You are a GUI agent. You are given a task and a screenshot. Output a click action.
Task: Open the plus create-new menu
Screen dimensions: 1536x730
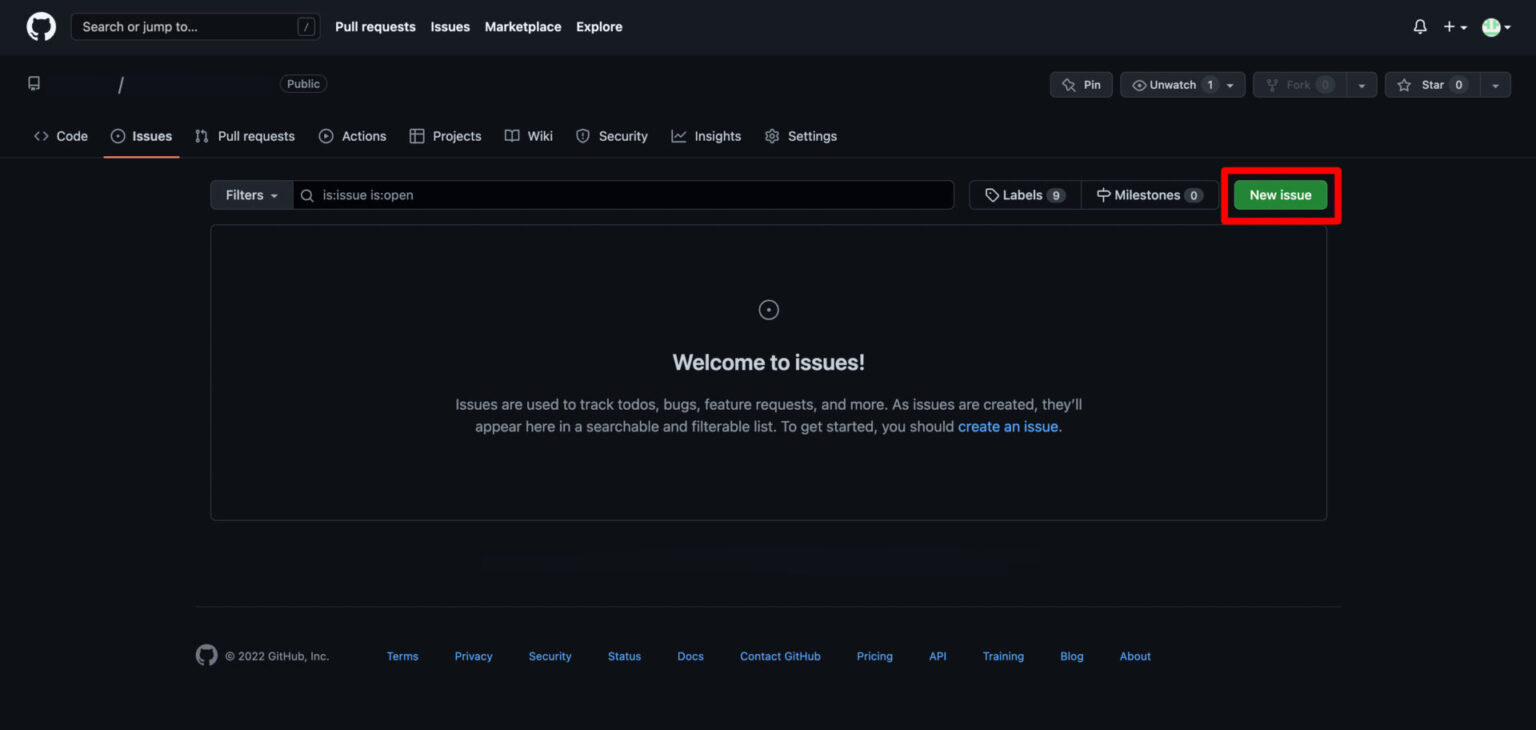click(1454, 27)
